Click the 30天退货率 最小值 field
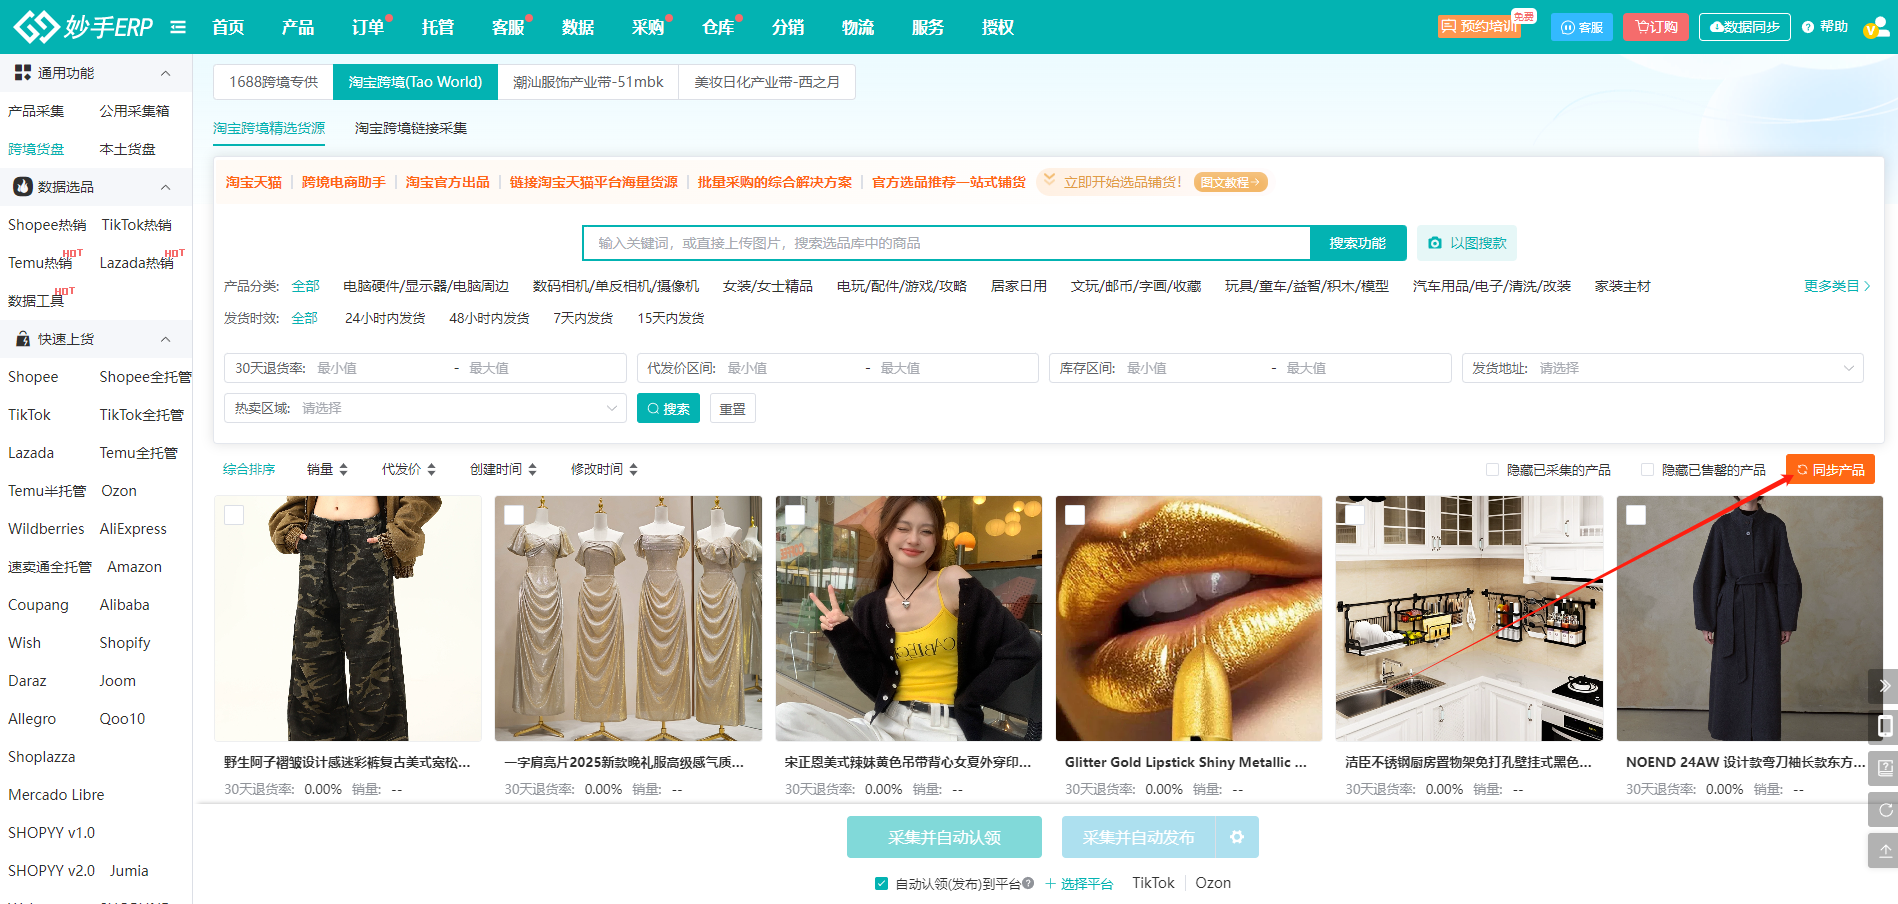 click(x=380, y=368)
